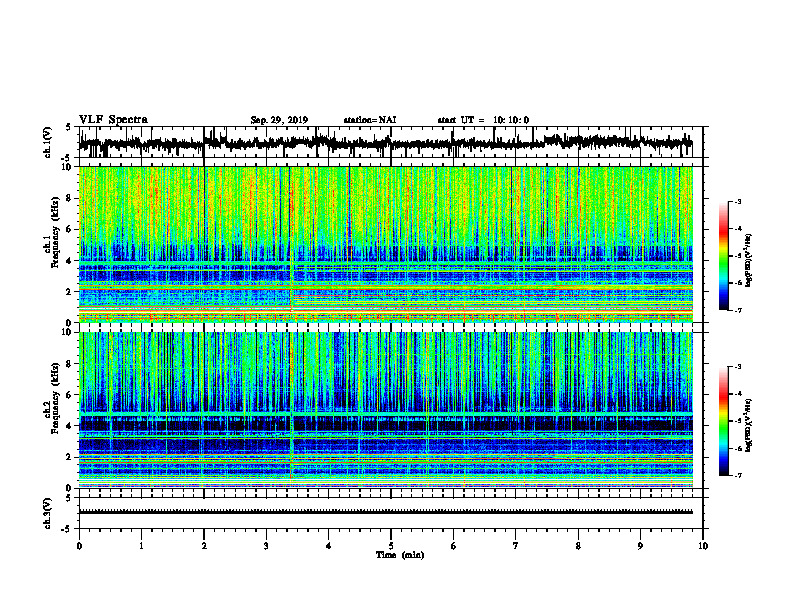The height and width of the screenshot is (612, 792).
Task: Click time axis tick label "4"
Action: click(329, 546)
